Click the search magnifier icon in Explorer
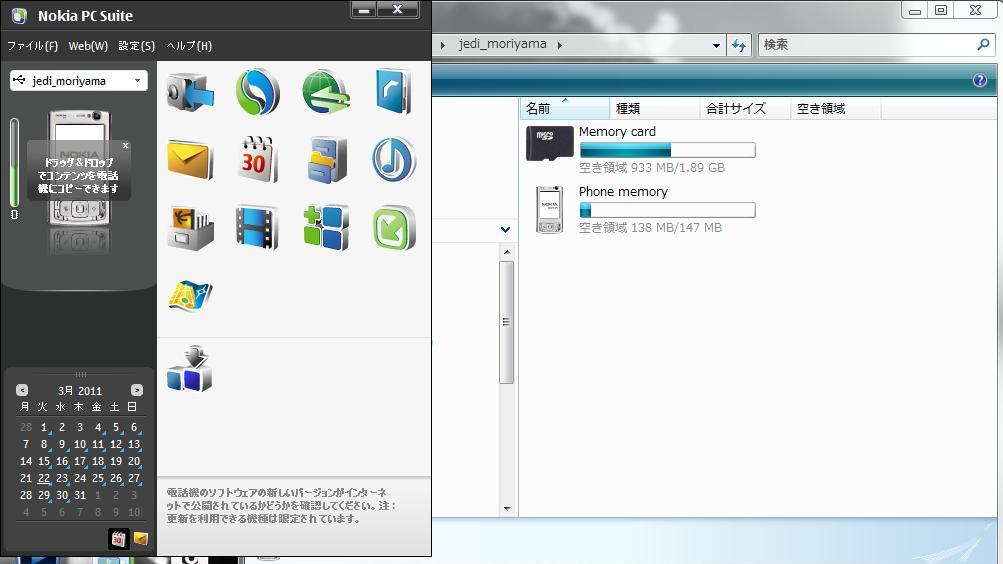The width and height of the screenshot is (1003, 564). click(984, 44)
